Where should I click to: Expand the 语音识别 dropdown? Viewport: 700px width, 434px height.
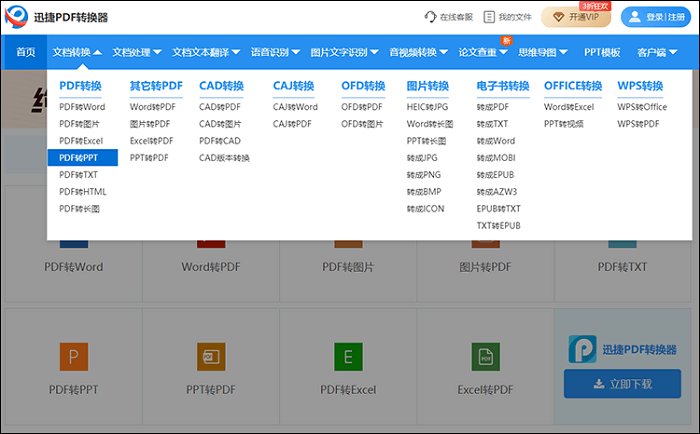[x=275, y=52]
